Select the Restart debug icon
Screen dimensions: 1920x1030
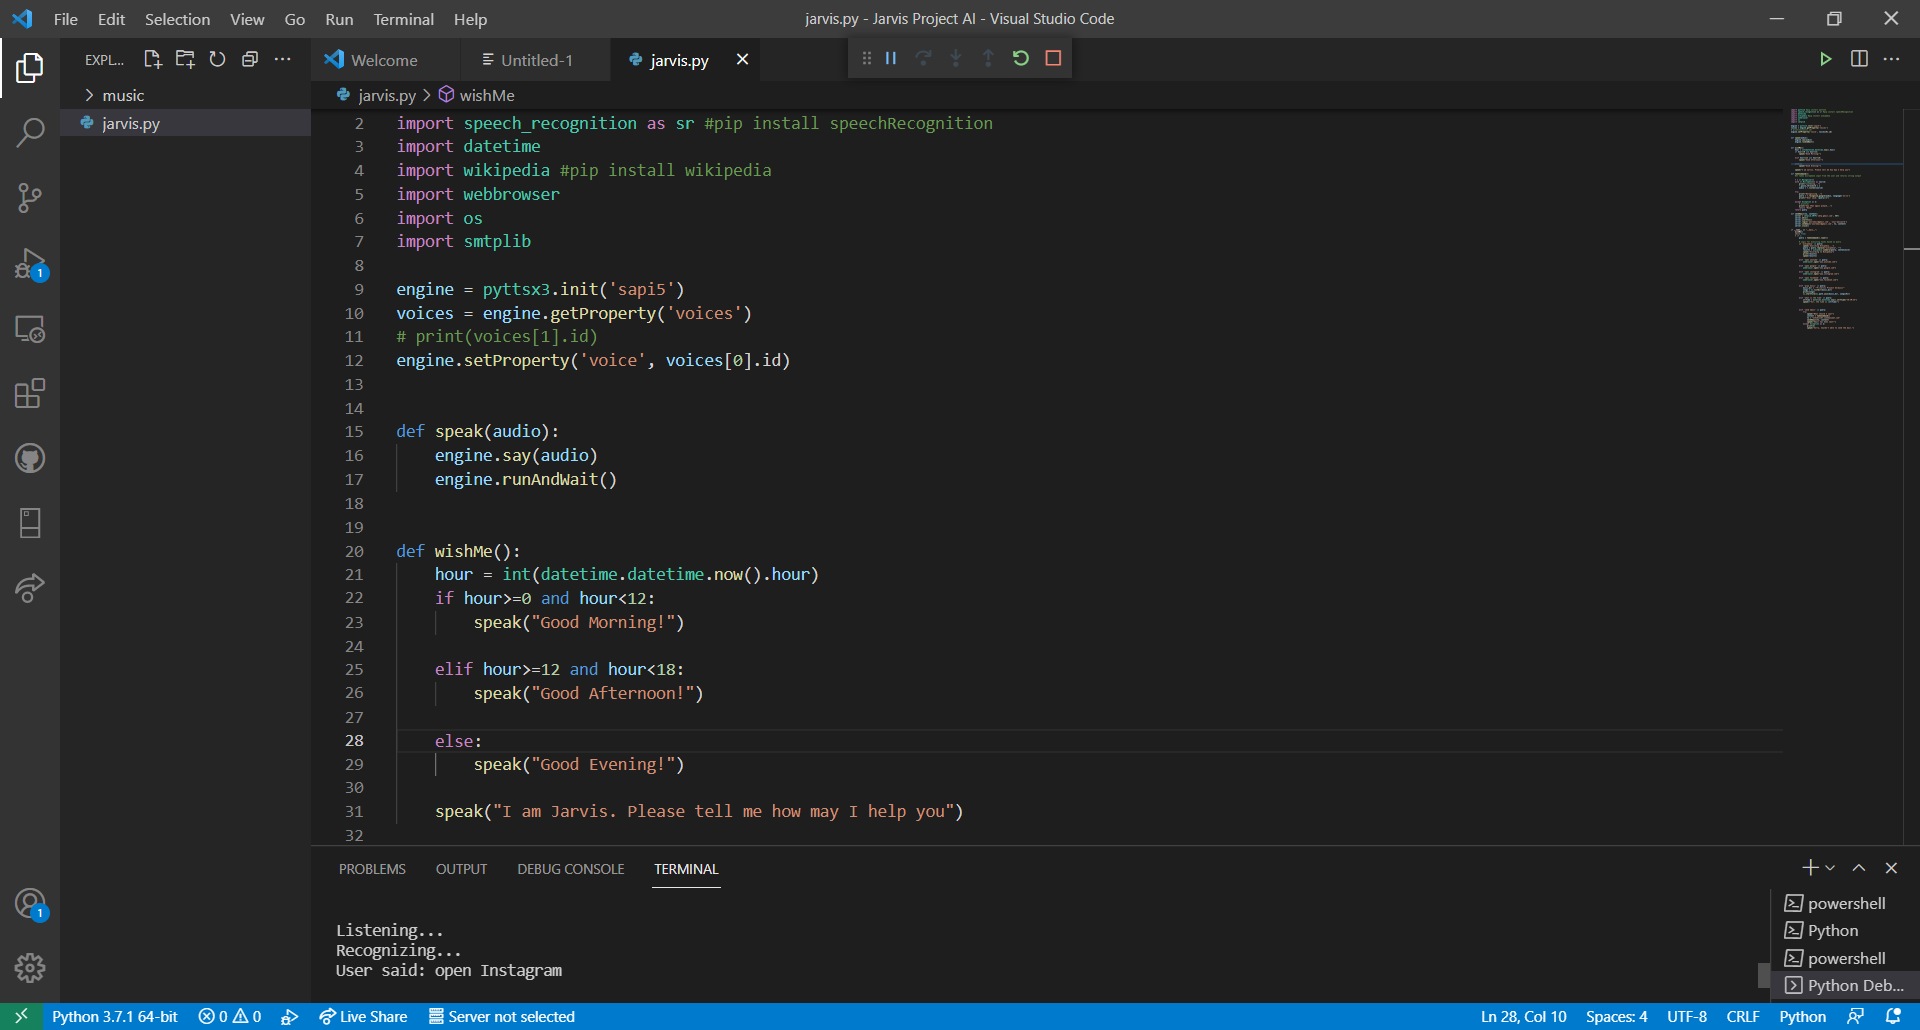pyautogui.click(x=1020, y=58)
